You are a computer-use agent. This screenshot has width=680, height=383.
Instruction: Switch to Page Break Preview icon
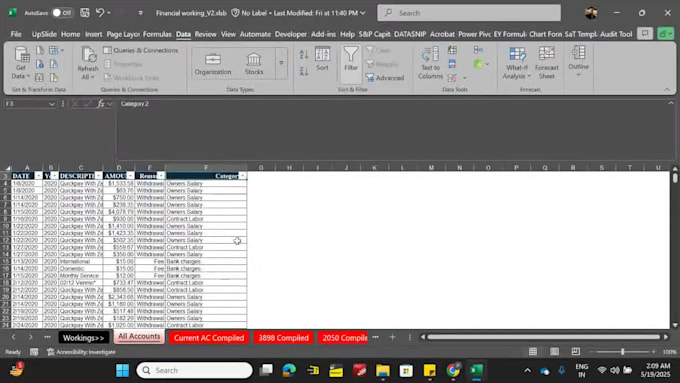(x=575, y=351)
